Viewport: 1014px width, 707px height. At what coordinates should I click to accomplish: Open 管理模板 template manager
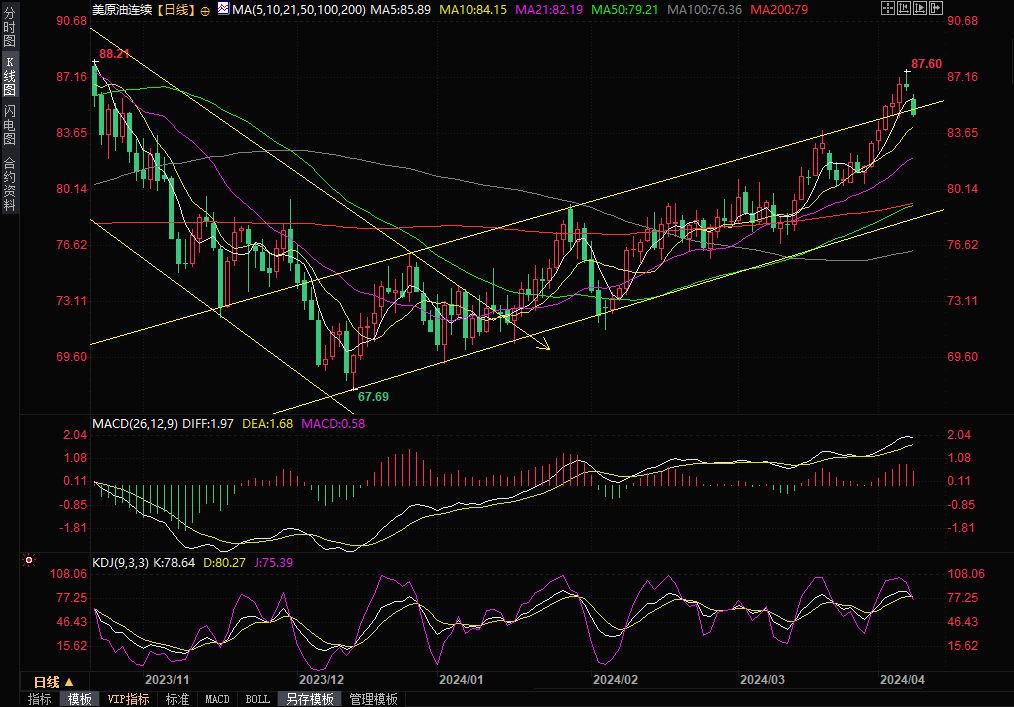coord(373,699)
